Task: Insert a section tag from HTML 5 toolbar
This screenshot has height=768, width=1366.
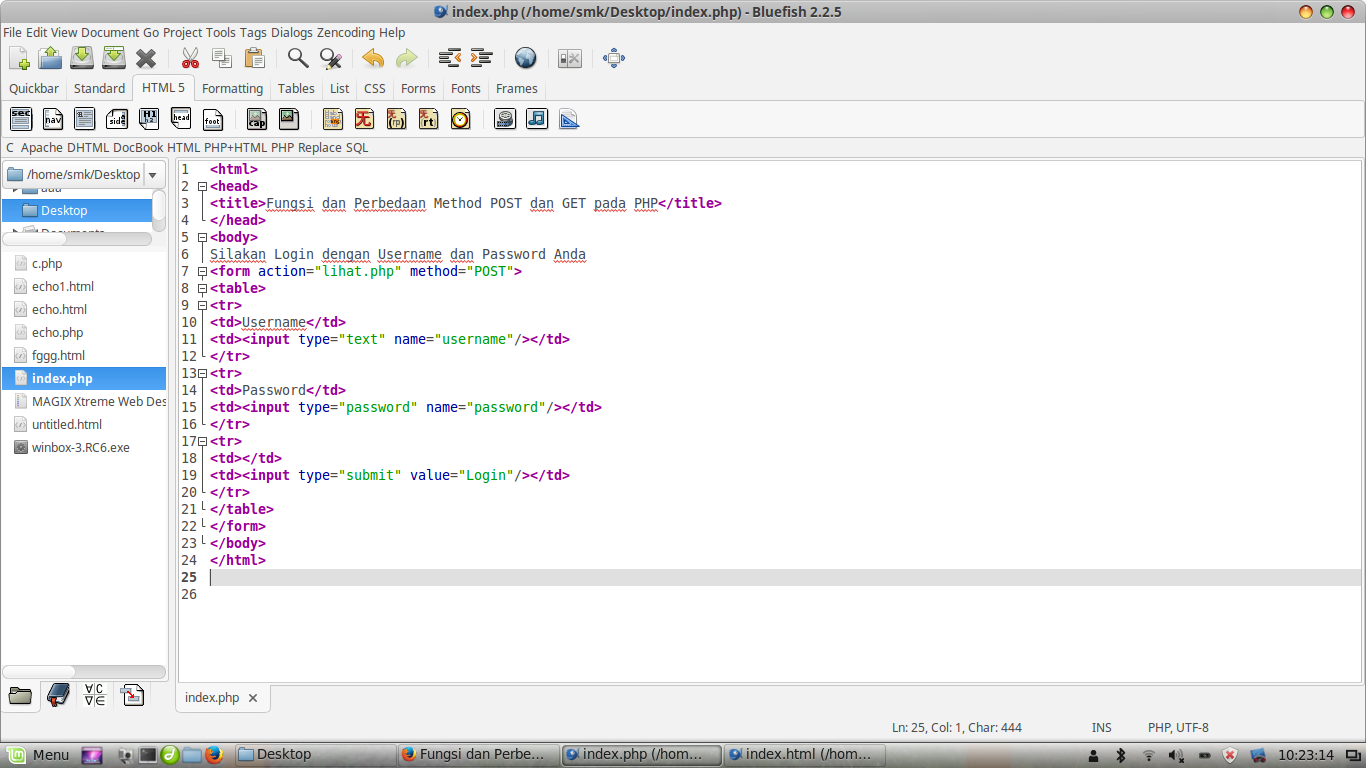Action: (21, 119)
